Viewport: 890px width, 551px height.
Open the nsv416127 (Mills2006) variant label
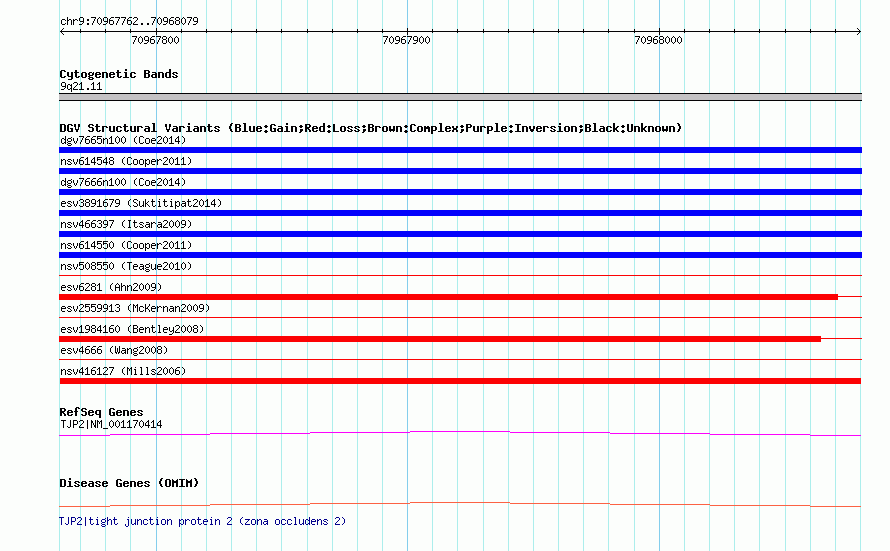tap(123, 371)
